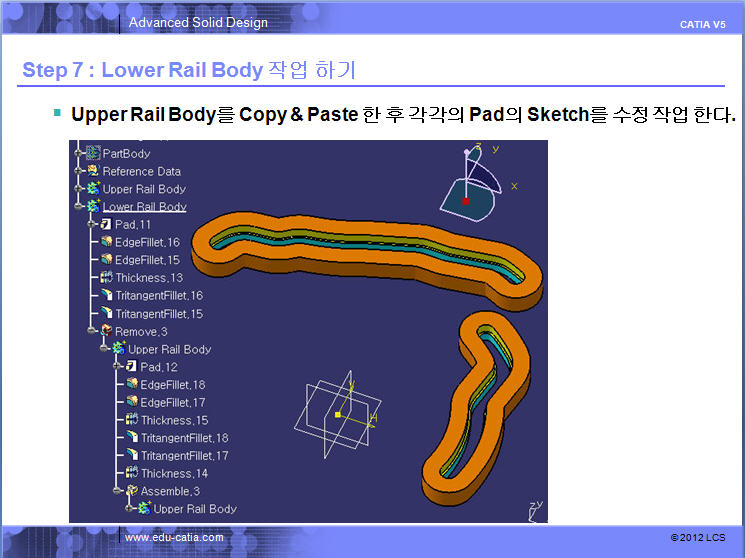Select TritangentFillet.18 in the tree
Screen dimensions: 745x558
pos(184,438)
